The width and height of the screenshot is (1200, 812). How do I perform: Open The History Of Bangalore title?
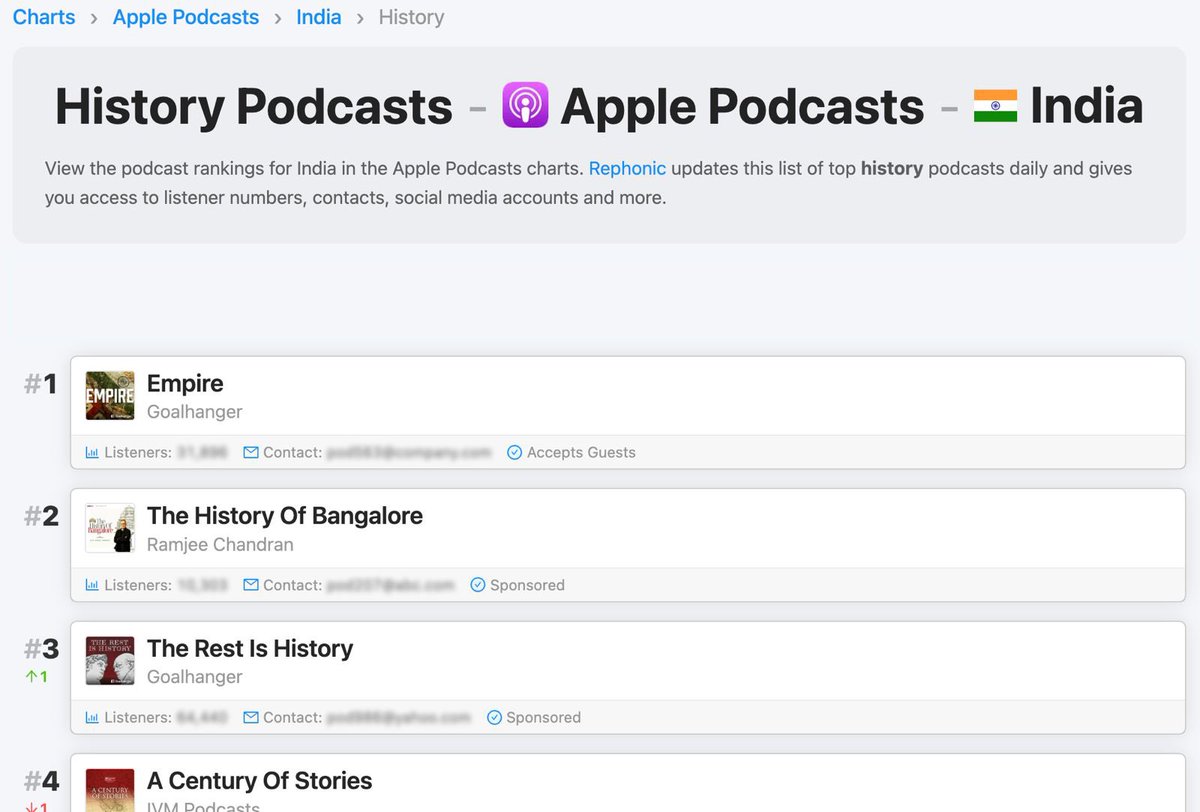[x=285, y=516]
